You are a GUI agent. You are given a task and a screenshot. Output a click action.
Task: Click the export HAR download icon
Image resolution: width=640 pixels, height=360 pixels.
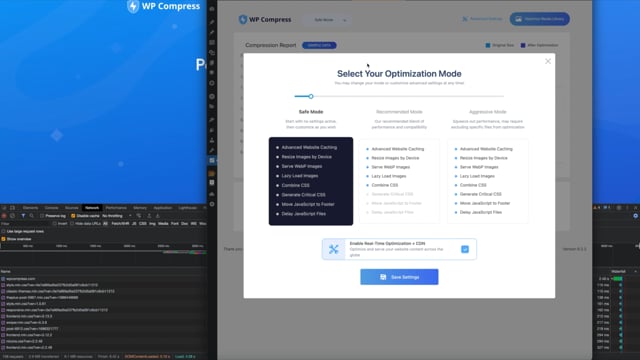click(158, 216)
